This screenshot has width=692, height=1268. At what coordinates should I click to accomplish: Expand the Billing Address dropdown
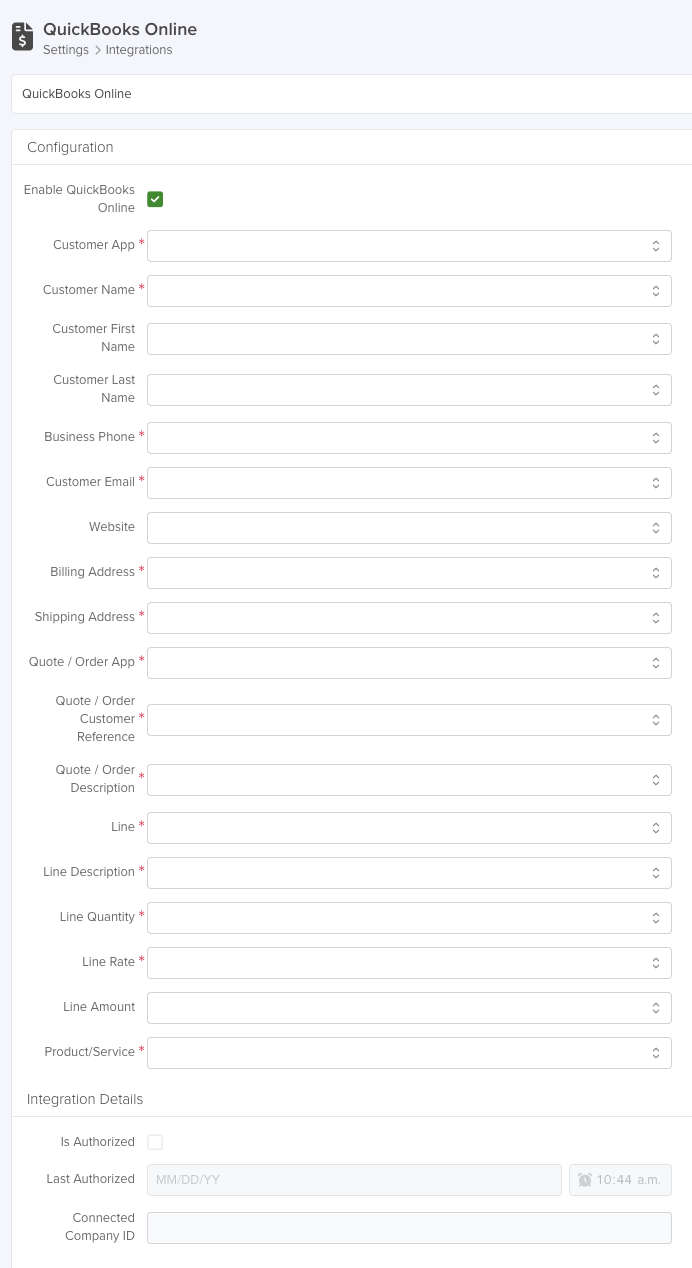(x=409, y=573)
